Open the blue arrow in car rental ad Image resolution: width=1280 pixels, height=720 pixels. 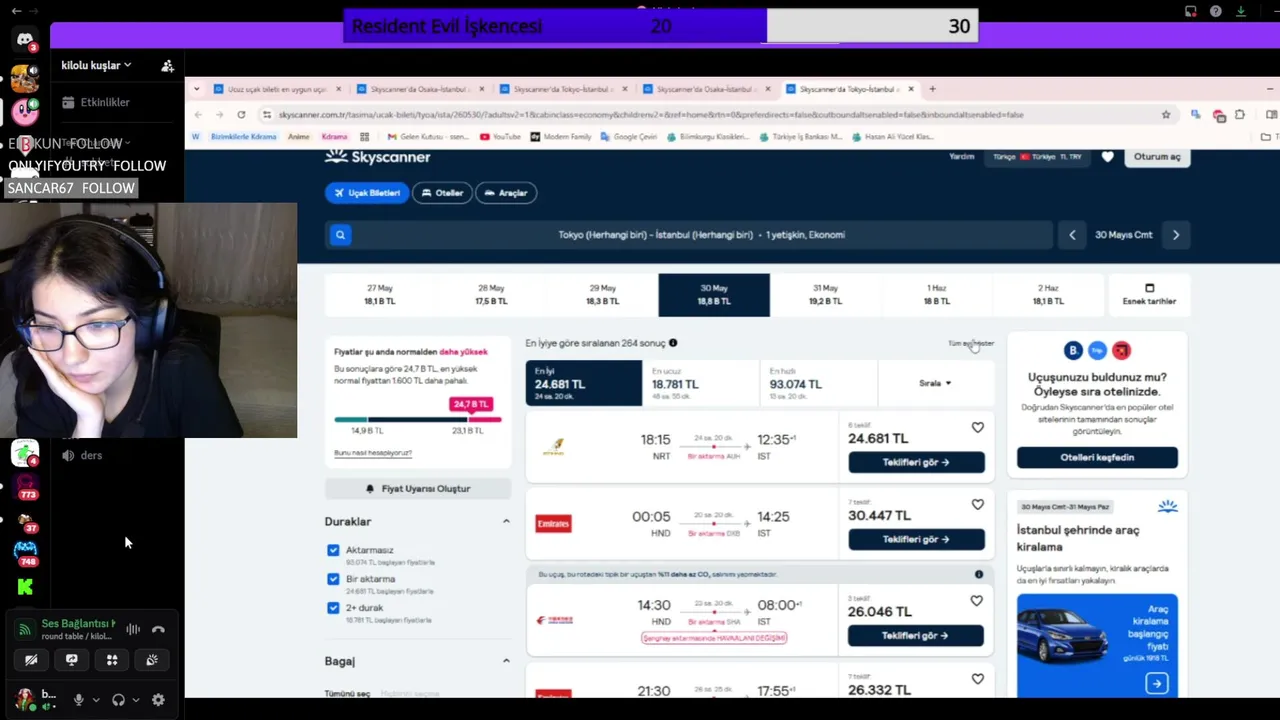pos(1157,684)
